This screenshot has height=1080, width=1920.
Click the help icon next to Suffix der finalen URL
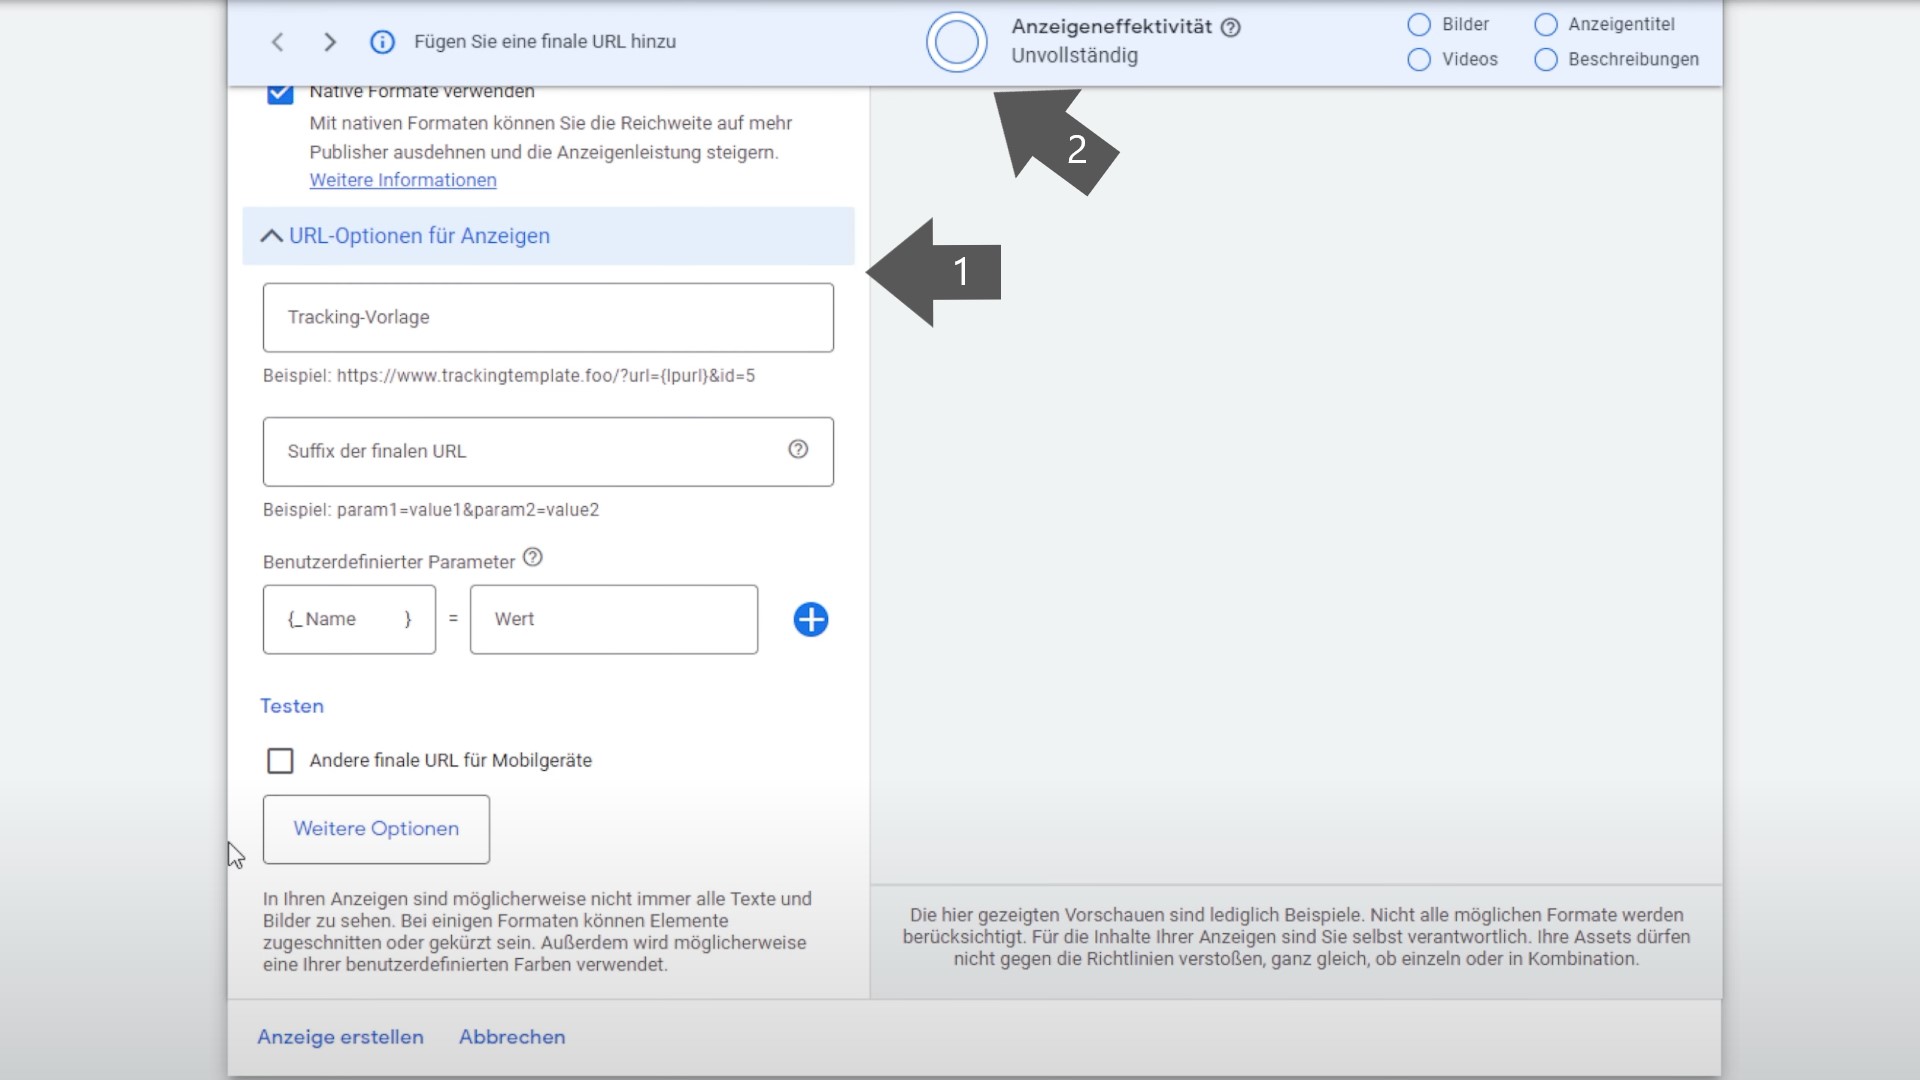click(x=798, y=448)
